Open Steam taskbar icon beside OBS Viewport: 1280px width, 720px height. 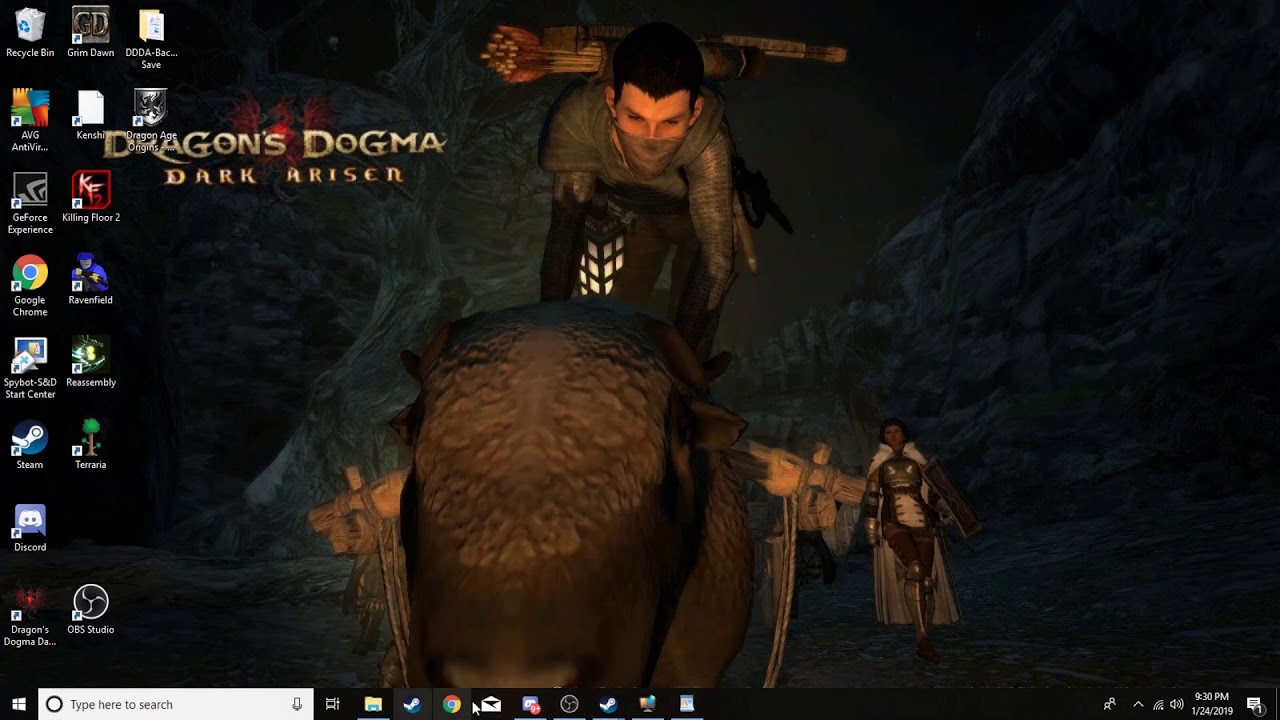pos(608,704)
